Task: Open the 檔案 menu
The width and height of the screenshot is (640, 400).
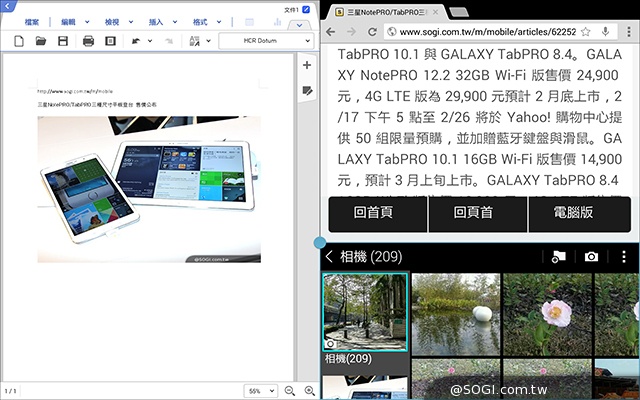Action: coord(32,22)
